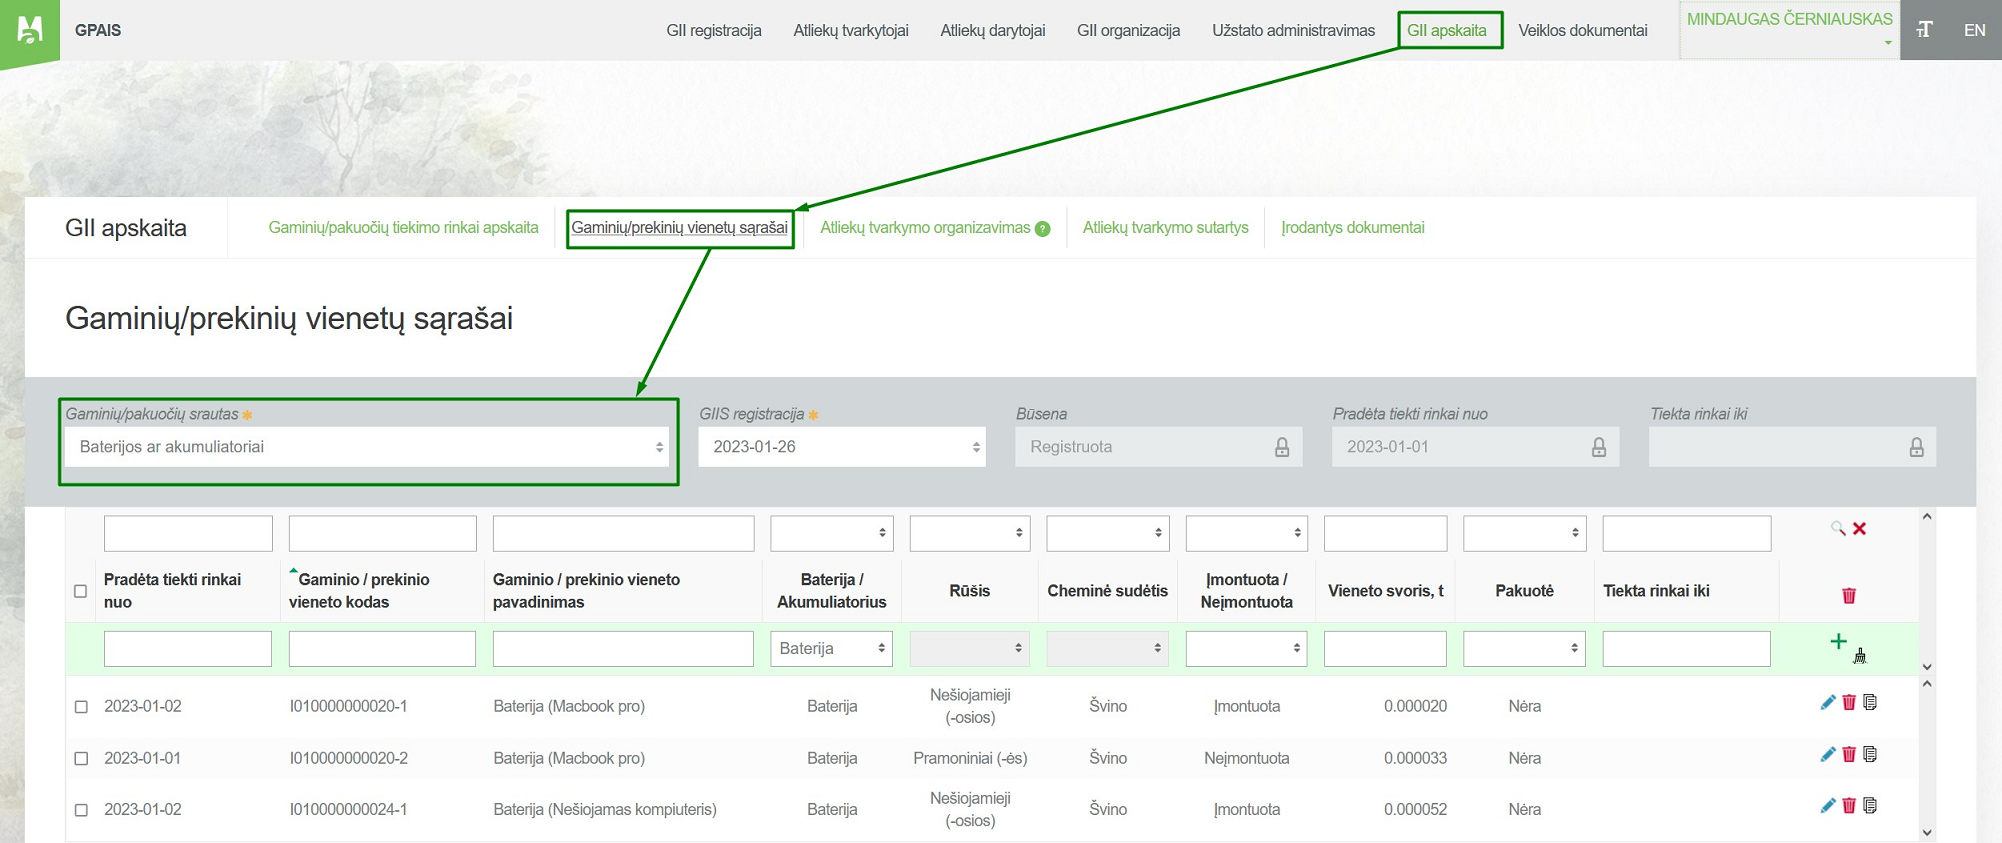Delete the I010000000020-2 row with trash icon
Image resolution: width=2002 pixels, height=843 pixels.
(x=1848, y=754)
